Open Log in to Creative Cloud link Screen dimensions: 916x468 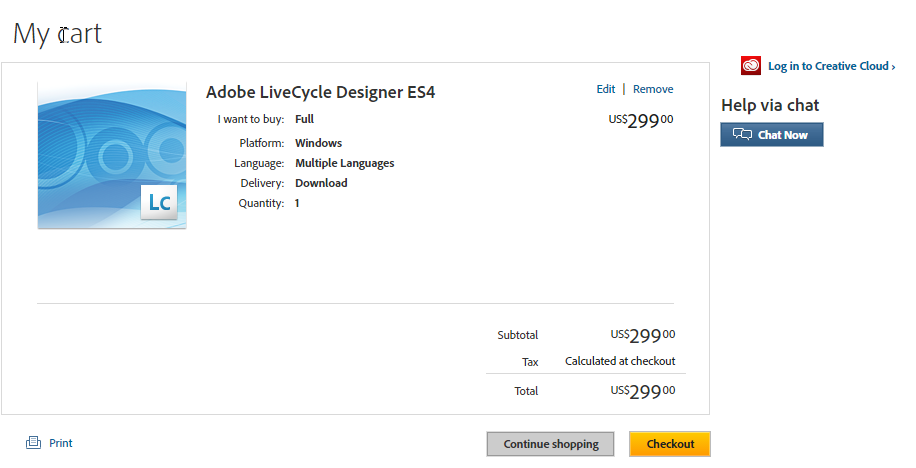[831, 66]
